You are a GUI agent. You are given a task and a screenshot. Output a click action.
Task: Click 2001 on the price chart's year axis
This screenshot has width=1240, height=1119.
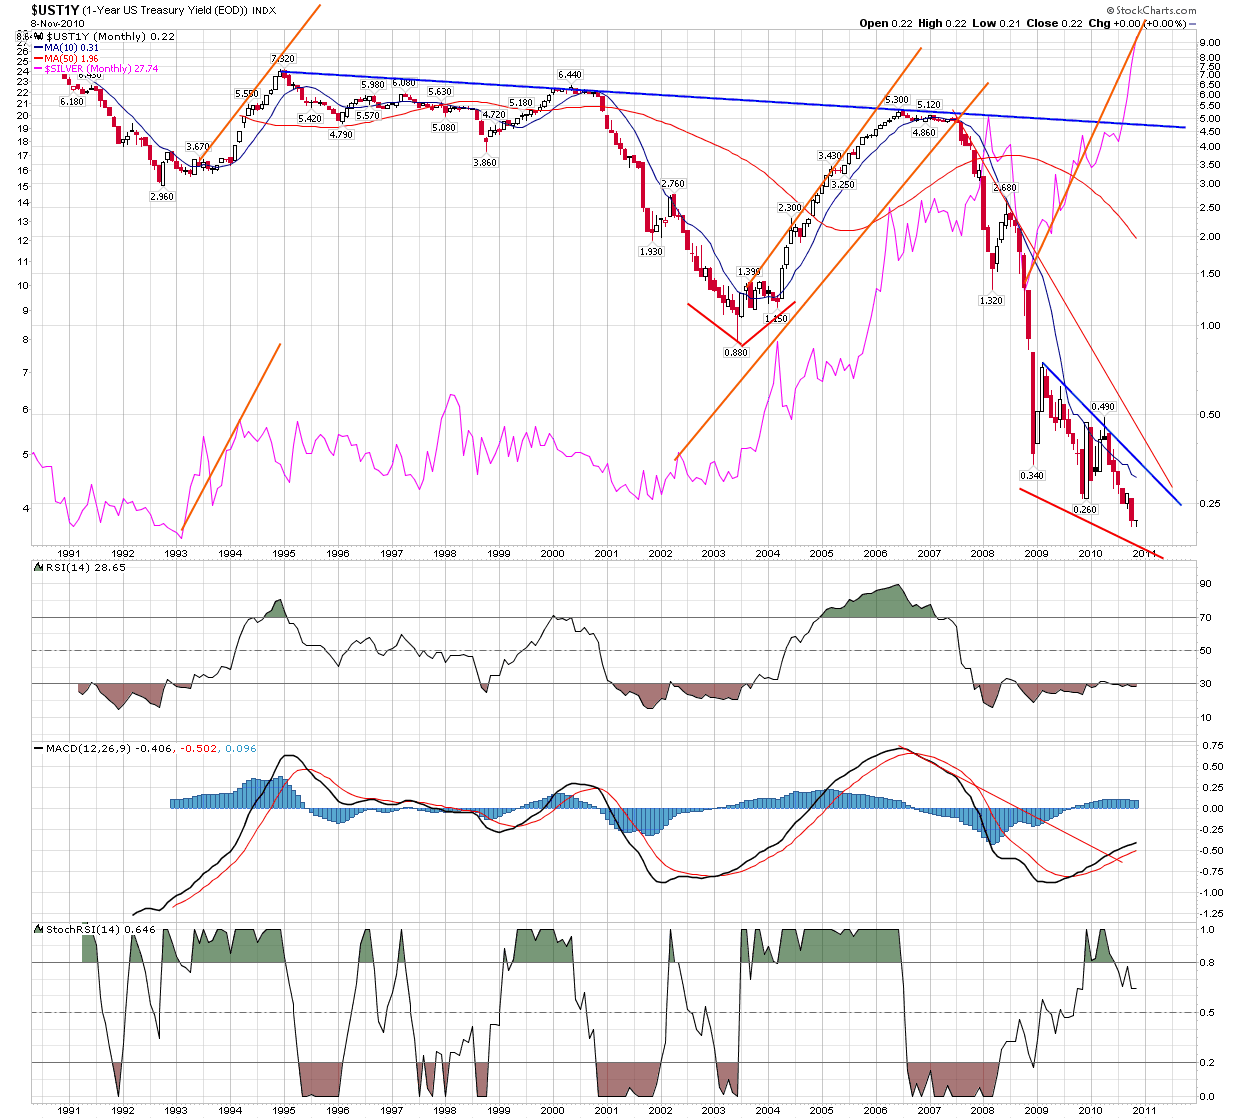point(606,553)
